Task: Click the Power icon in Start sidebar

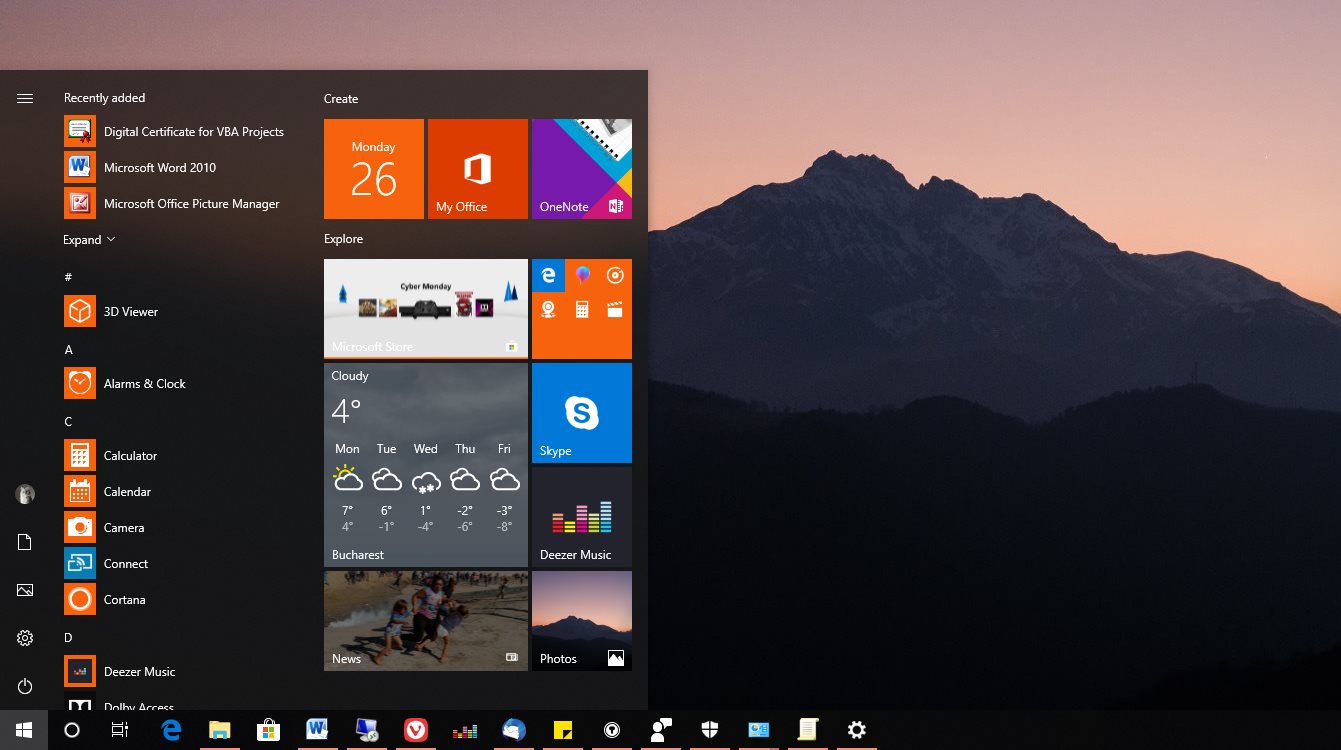Action: (25, 686)
